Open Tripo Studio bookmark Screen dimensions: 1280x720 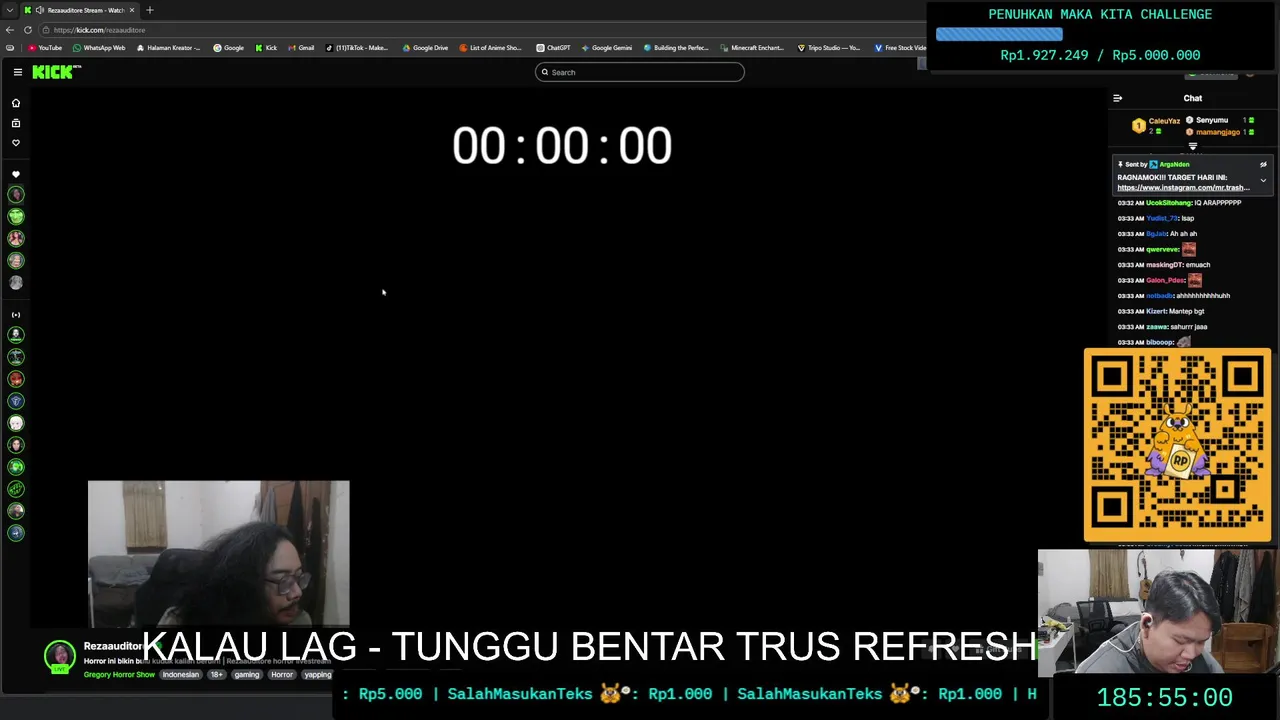click(x=828, y=48)
